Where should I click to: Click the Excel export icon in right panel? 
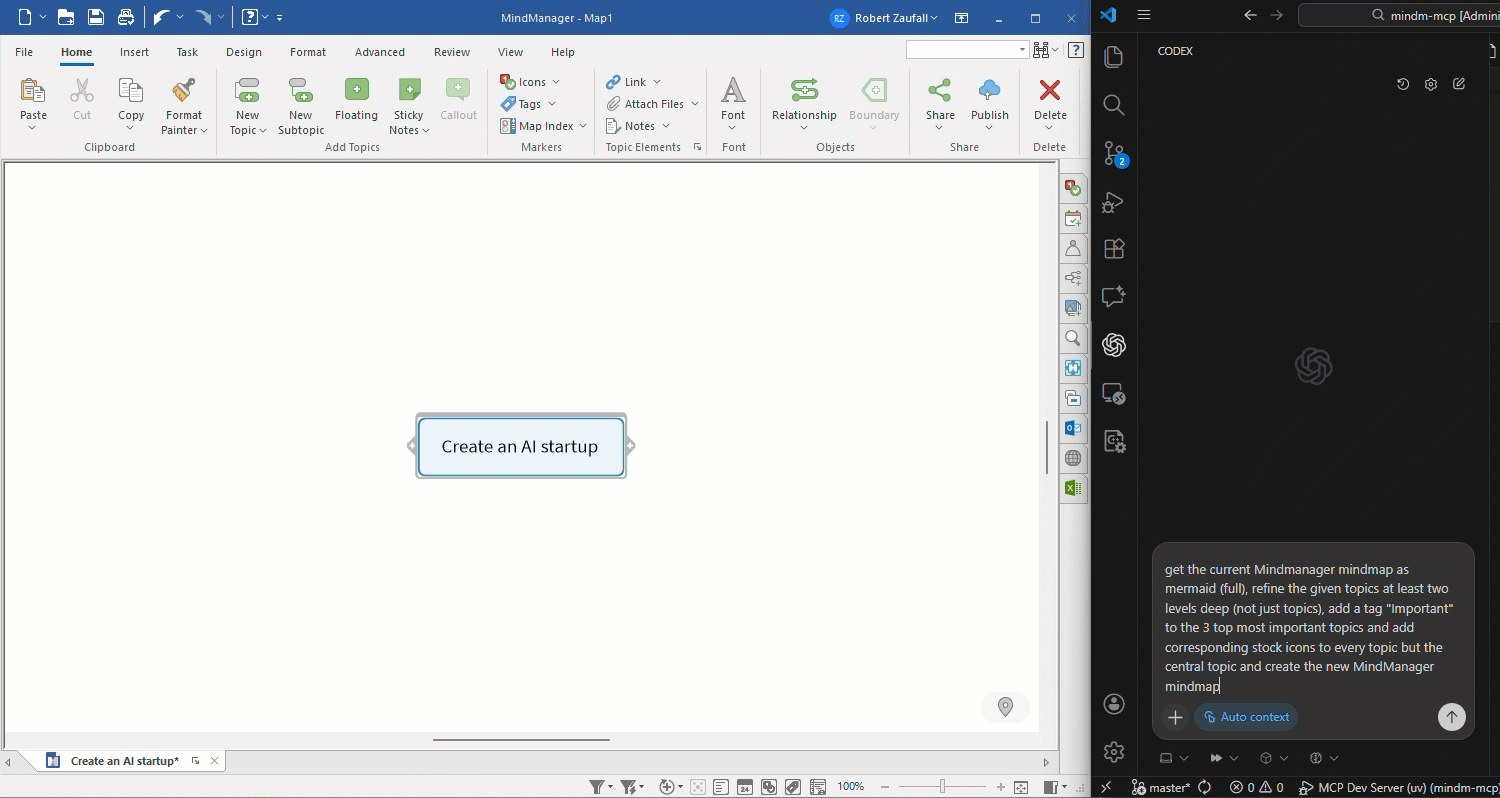click(x=1073, y=487)
